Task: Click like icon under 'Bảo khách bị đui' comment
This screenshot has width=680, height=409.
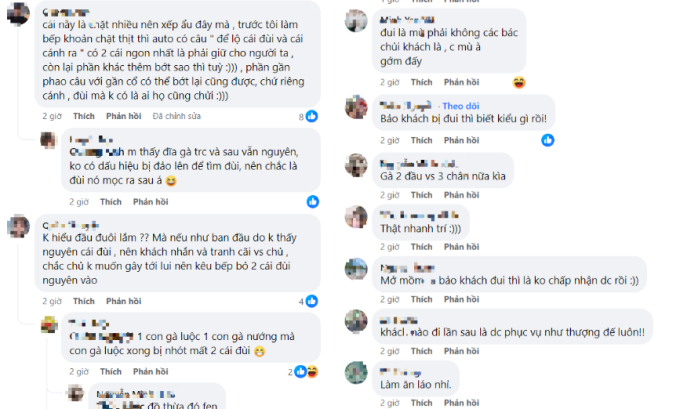Action: point(548,140)
